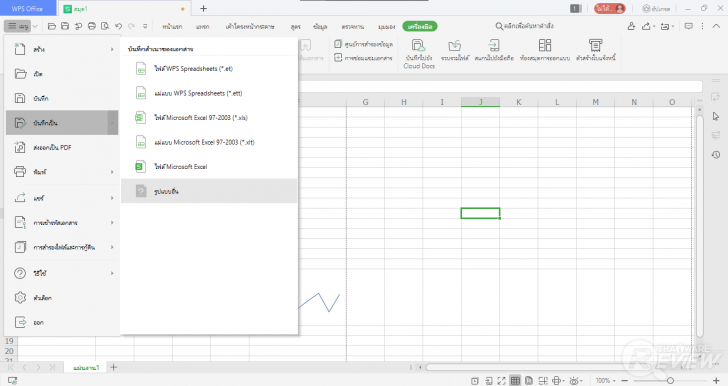Open a new tab with the plus button
Screen dimensions: 728x386
(x=203, y=8)
